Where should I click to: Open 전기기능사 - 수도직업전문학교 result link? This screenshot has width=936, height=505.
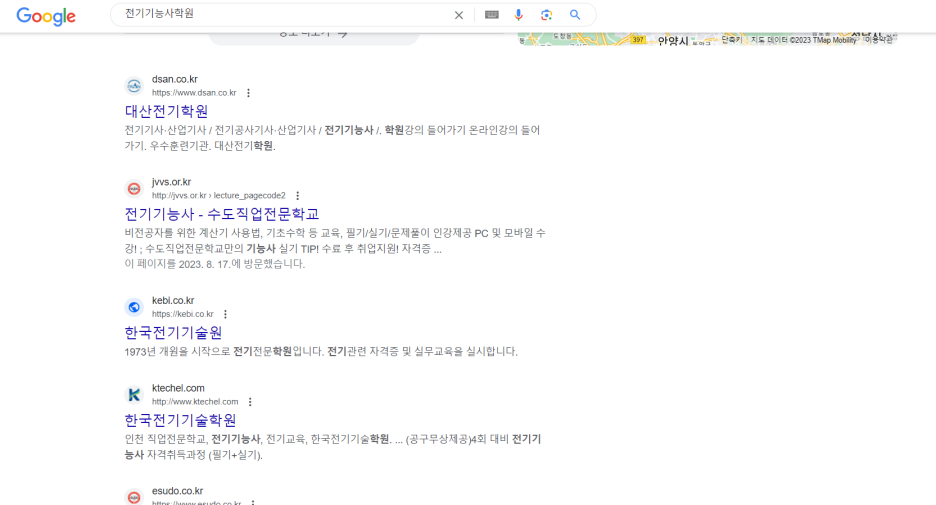click(221, 214)
